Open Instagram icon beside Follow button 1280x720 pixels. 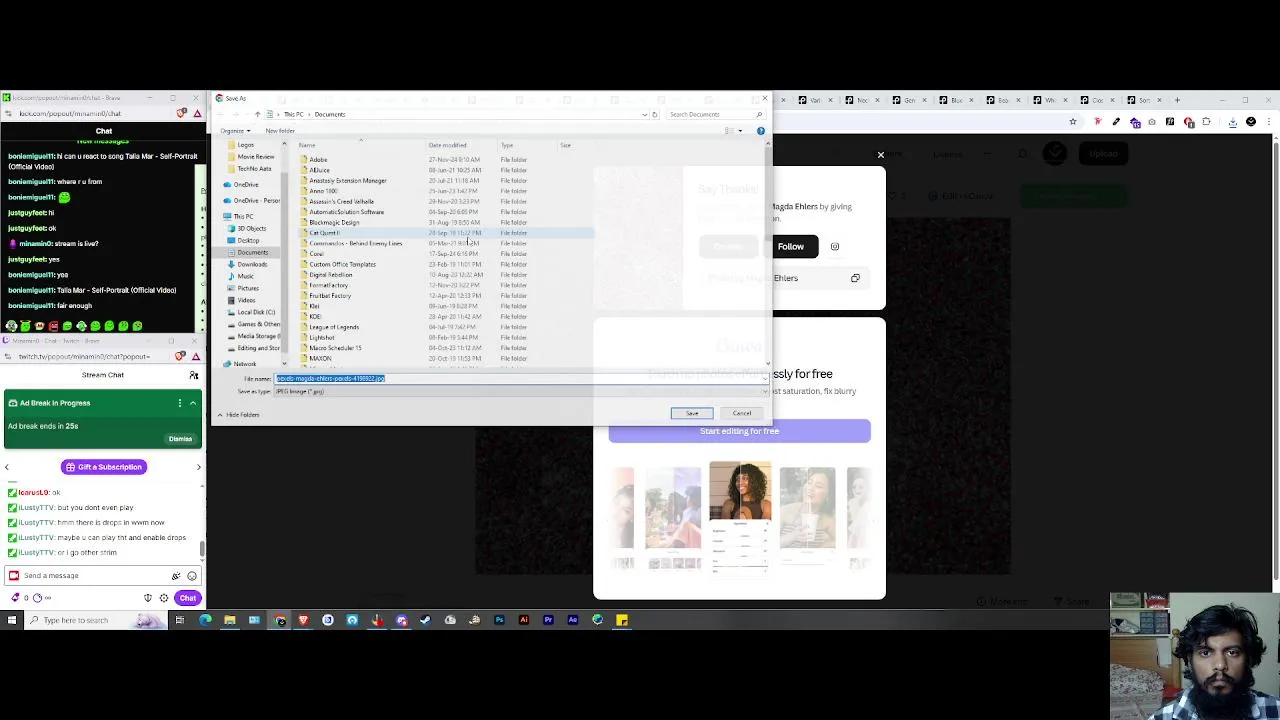(835, 246)
